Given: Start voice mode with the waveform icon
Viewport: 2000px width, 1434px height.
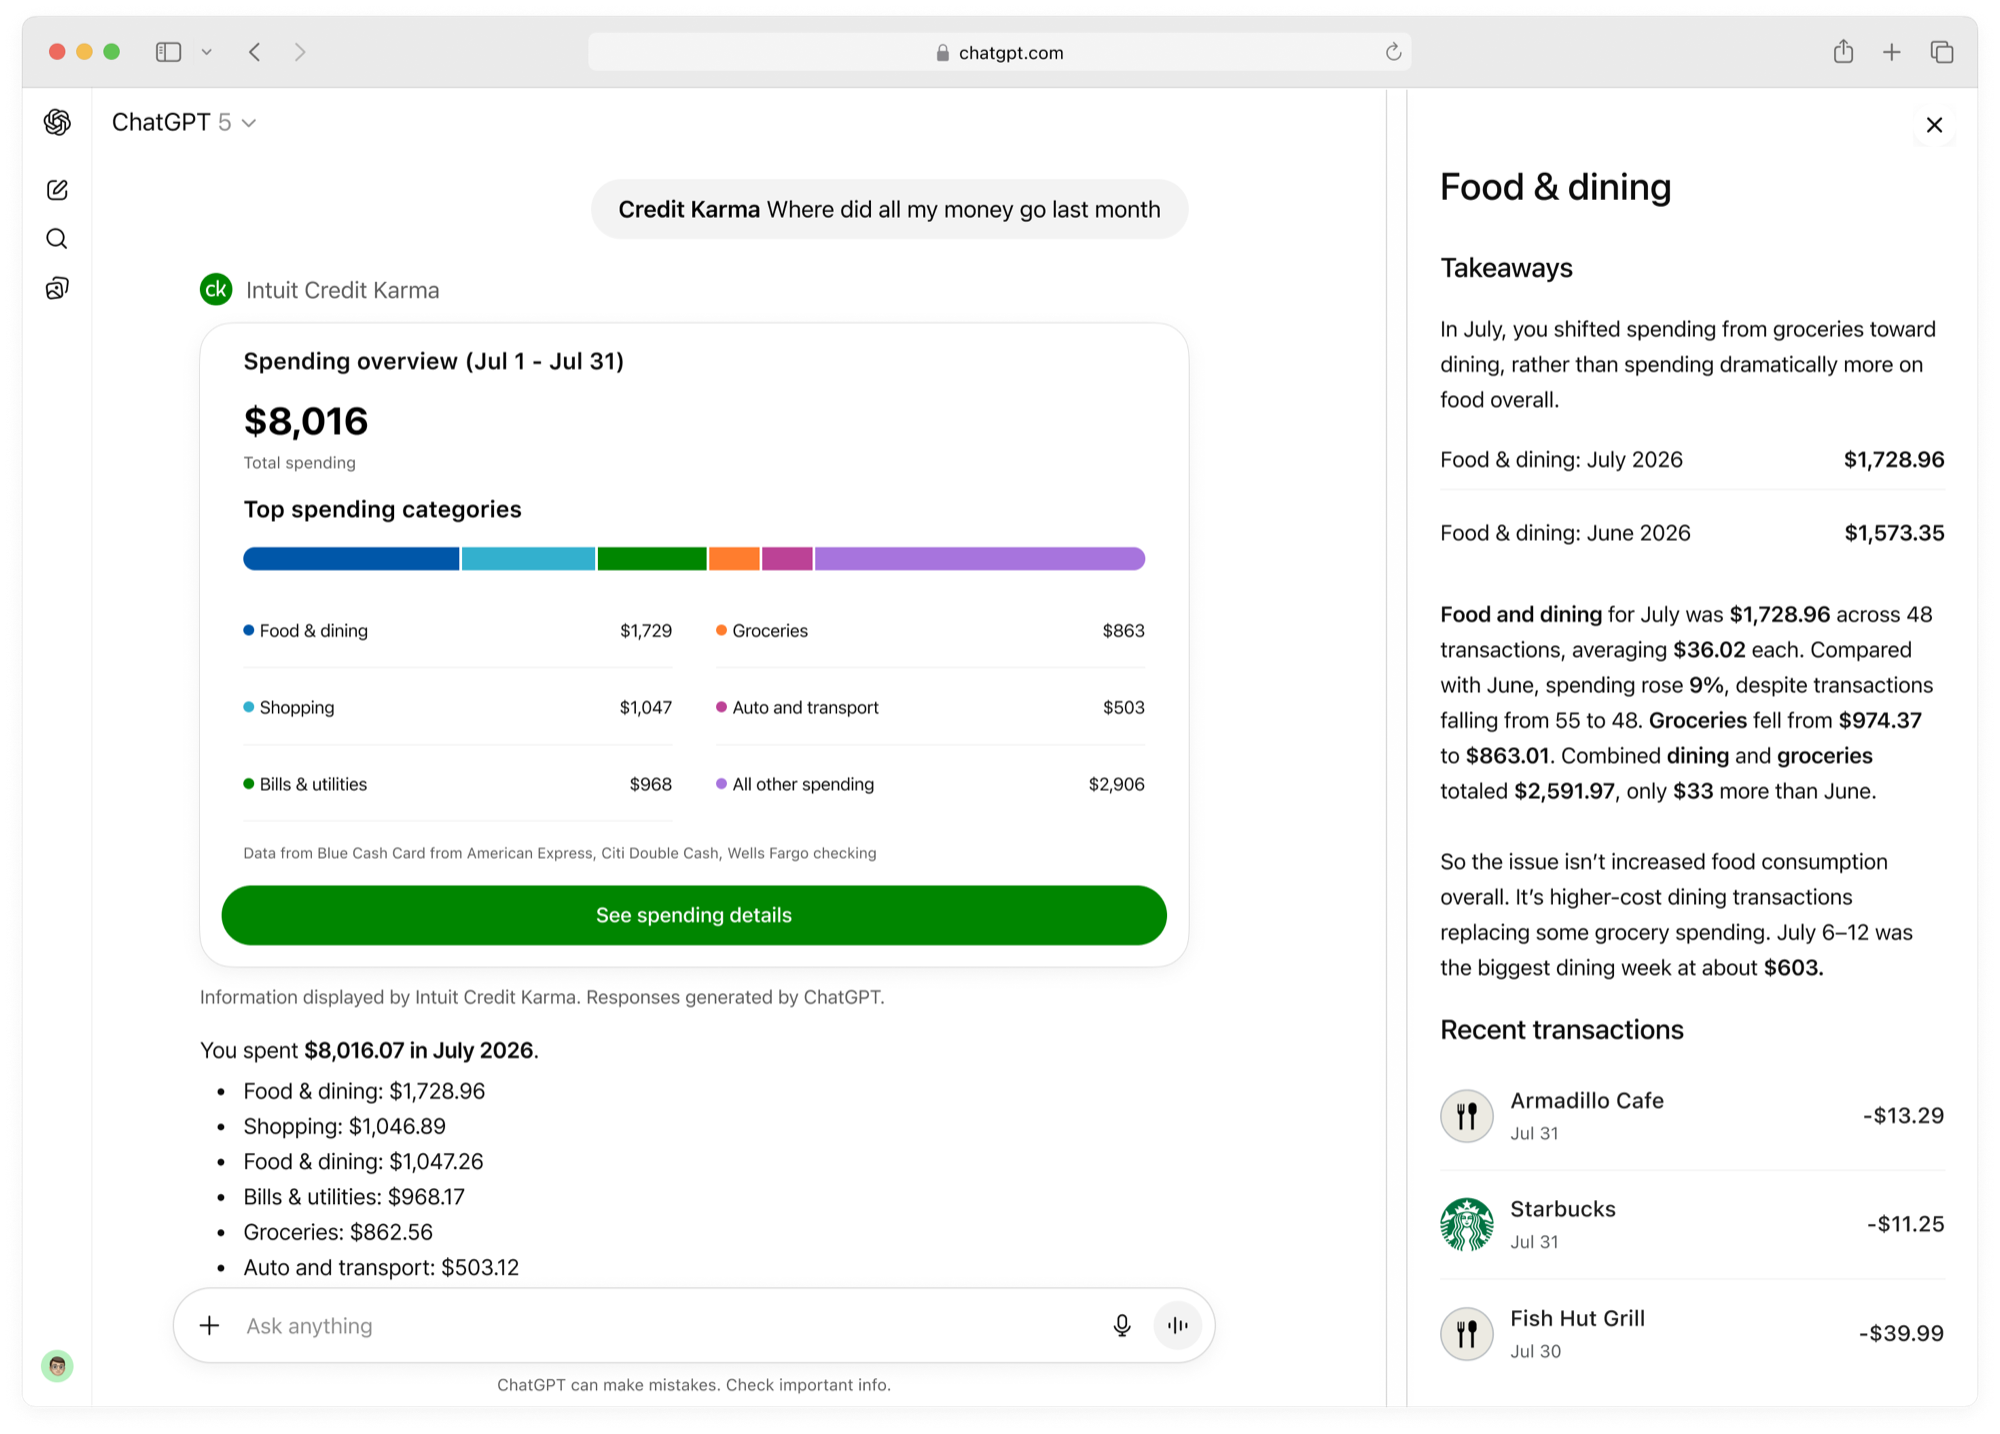Looking at the screenshot, I should pos(1178,1326).
